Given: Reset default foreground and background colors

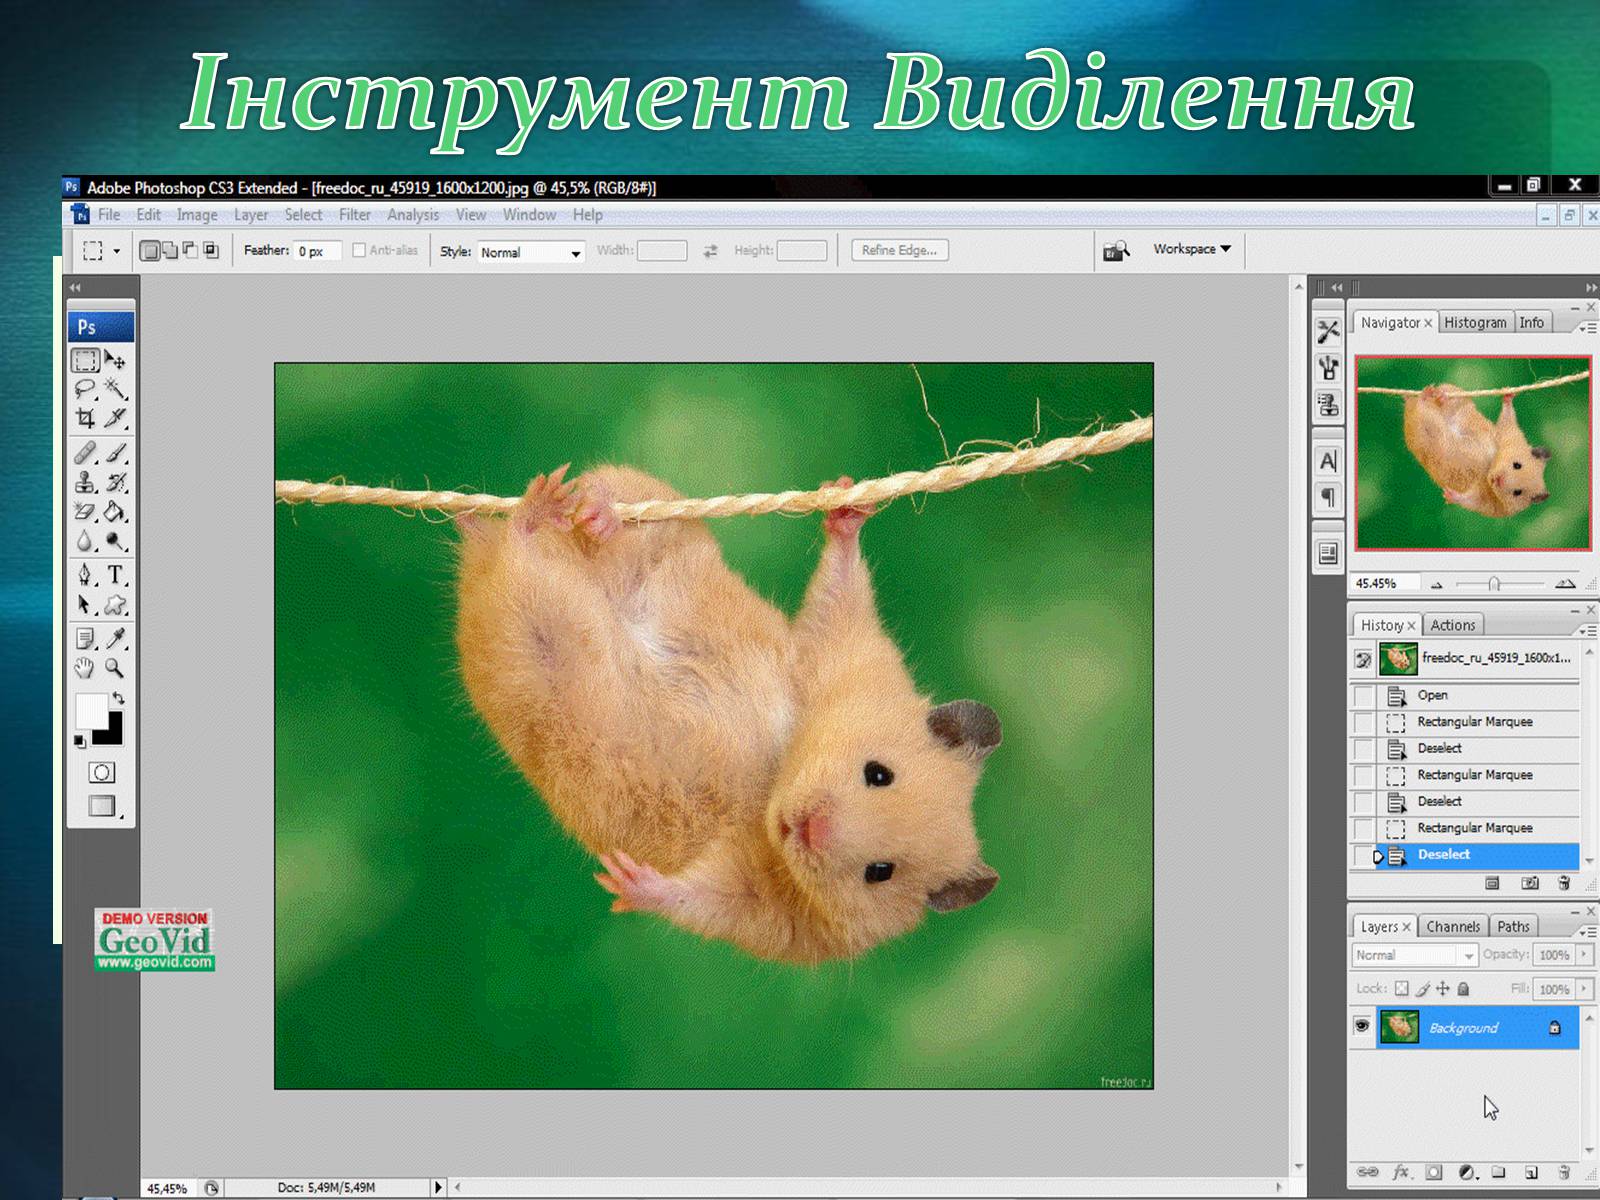Looking at the screenshot, I should point(79,741).
